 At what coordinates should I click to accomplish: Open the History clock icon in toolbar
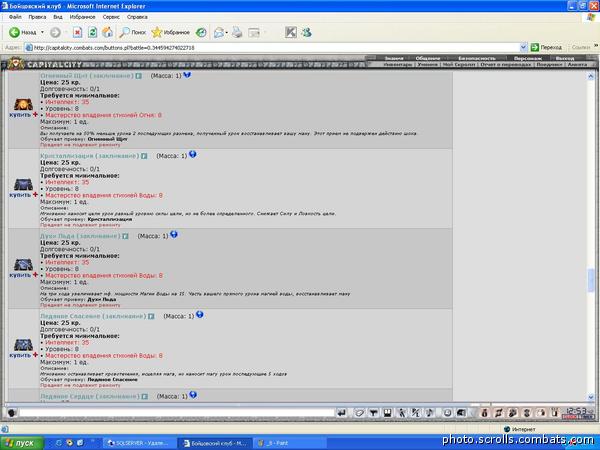click(201, 33)
